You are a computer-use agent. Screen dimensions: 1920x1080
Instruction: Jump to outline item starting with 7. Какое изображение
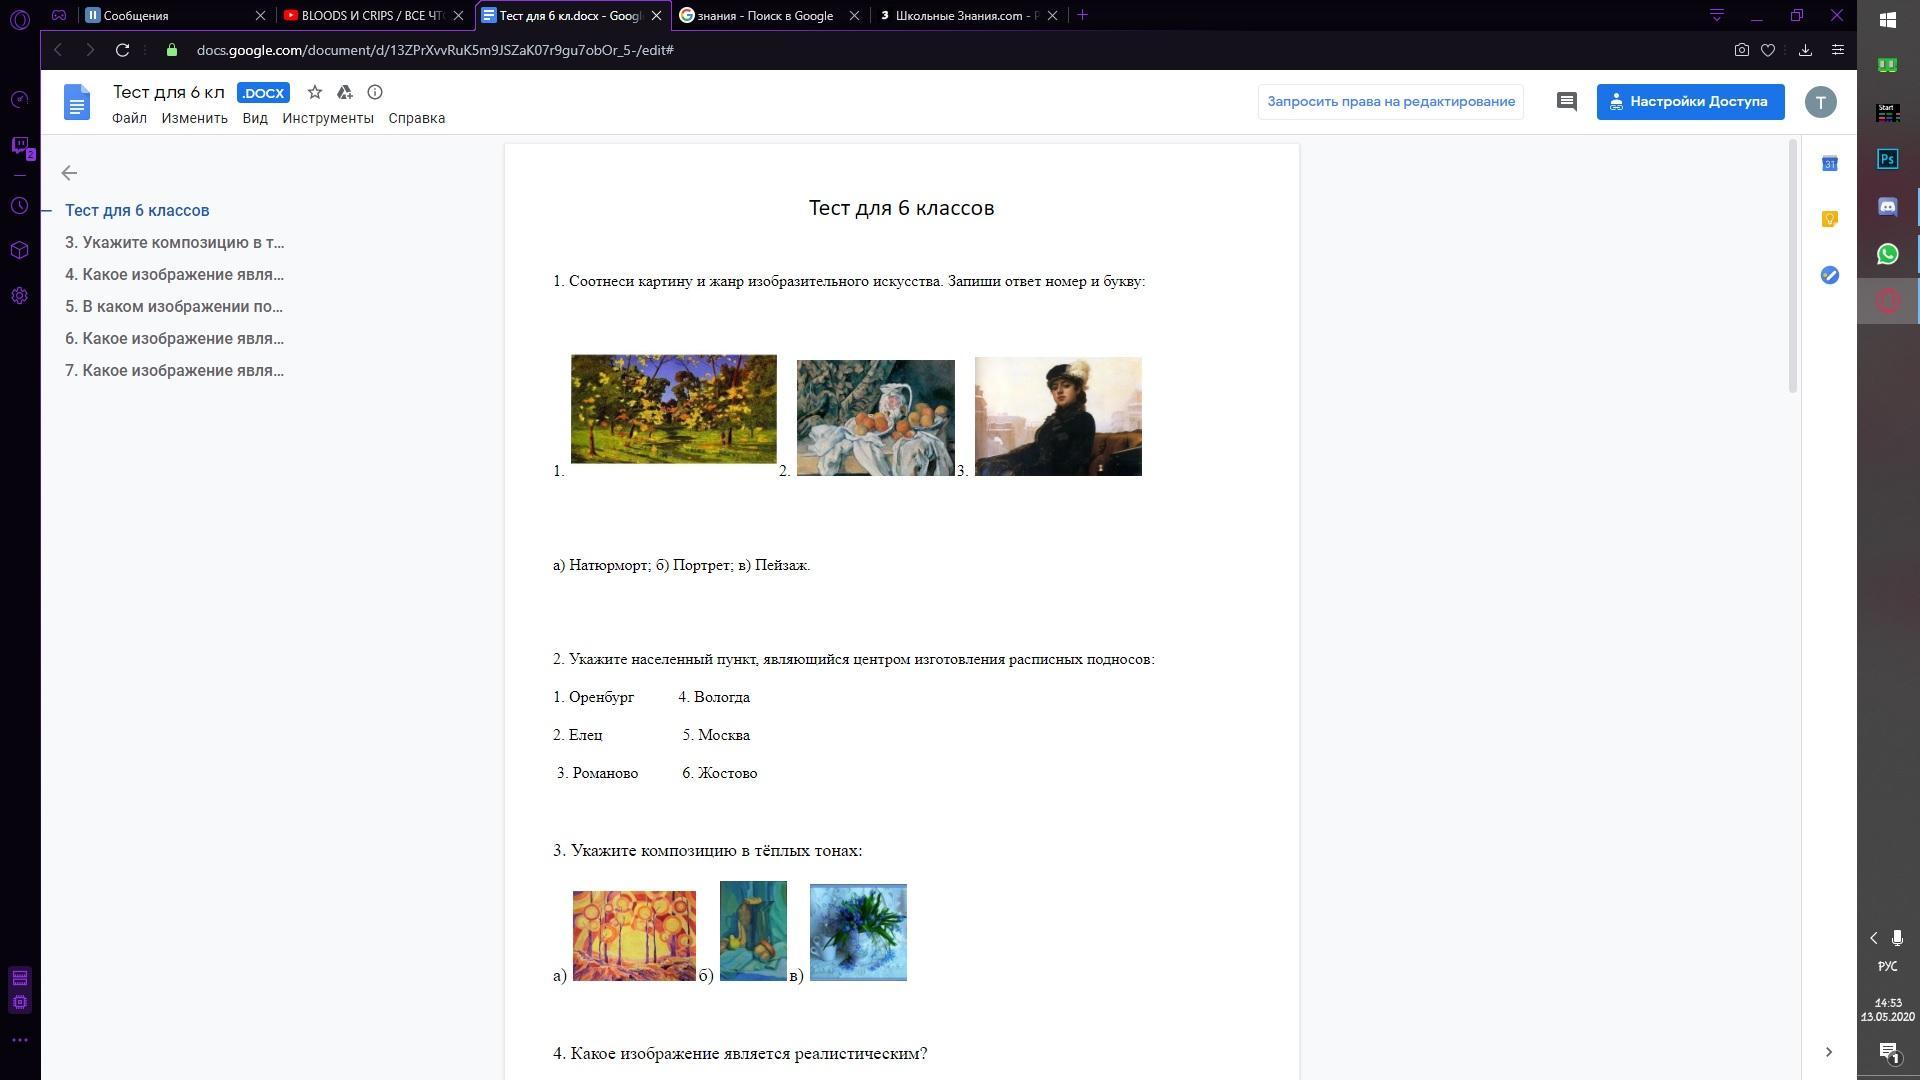pyautogui.click(x=175, y=370)
